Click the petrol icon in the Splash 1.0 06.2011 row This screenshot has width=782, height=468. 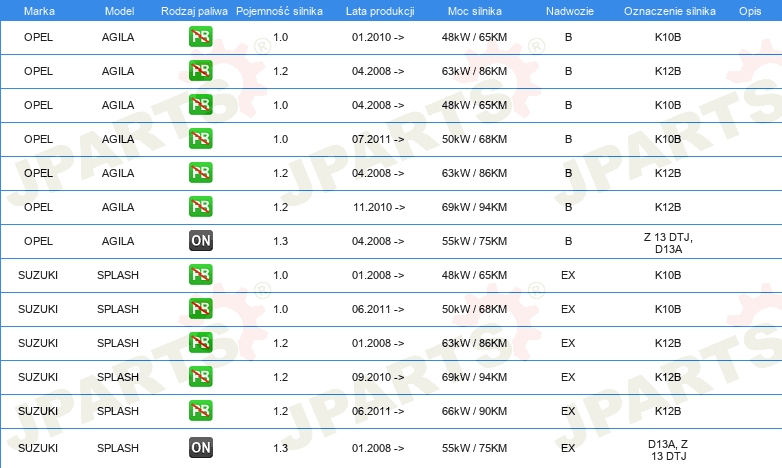point(200,309)
